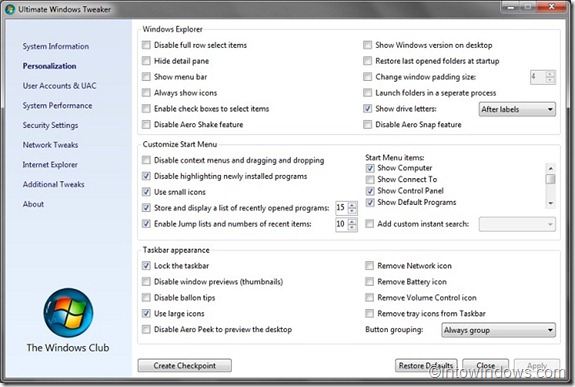
Task: Click Start Menu items list scroll up arrow
Action: click(550, 168)
